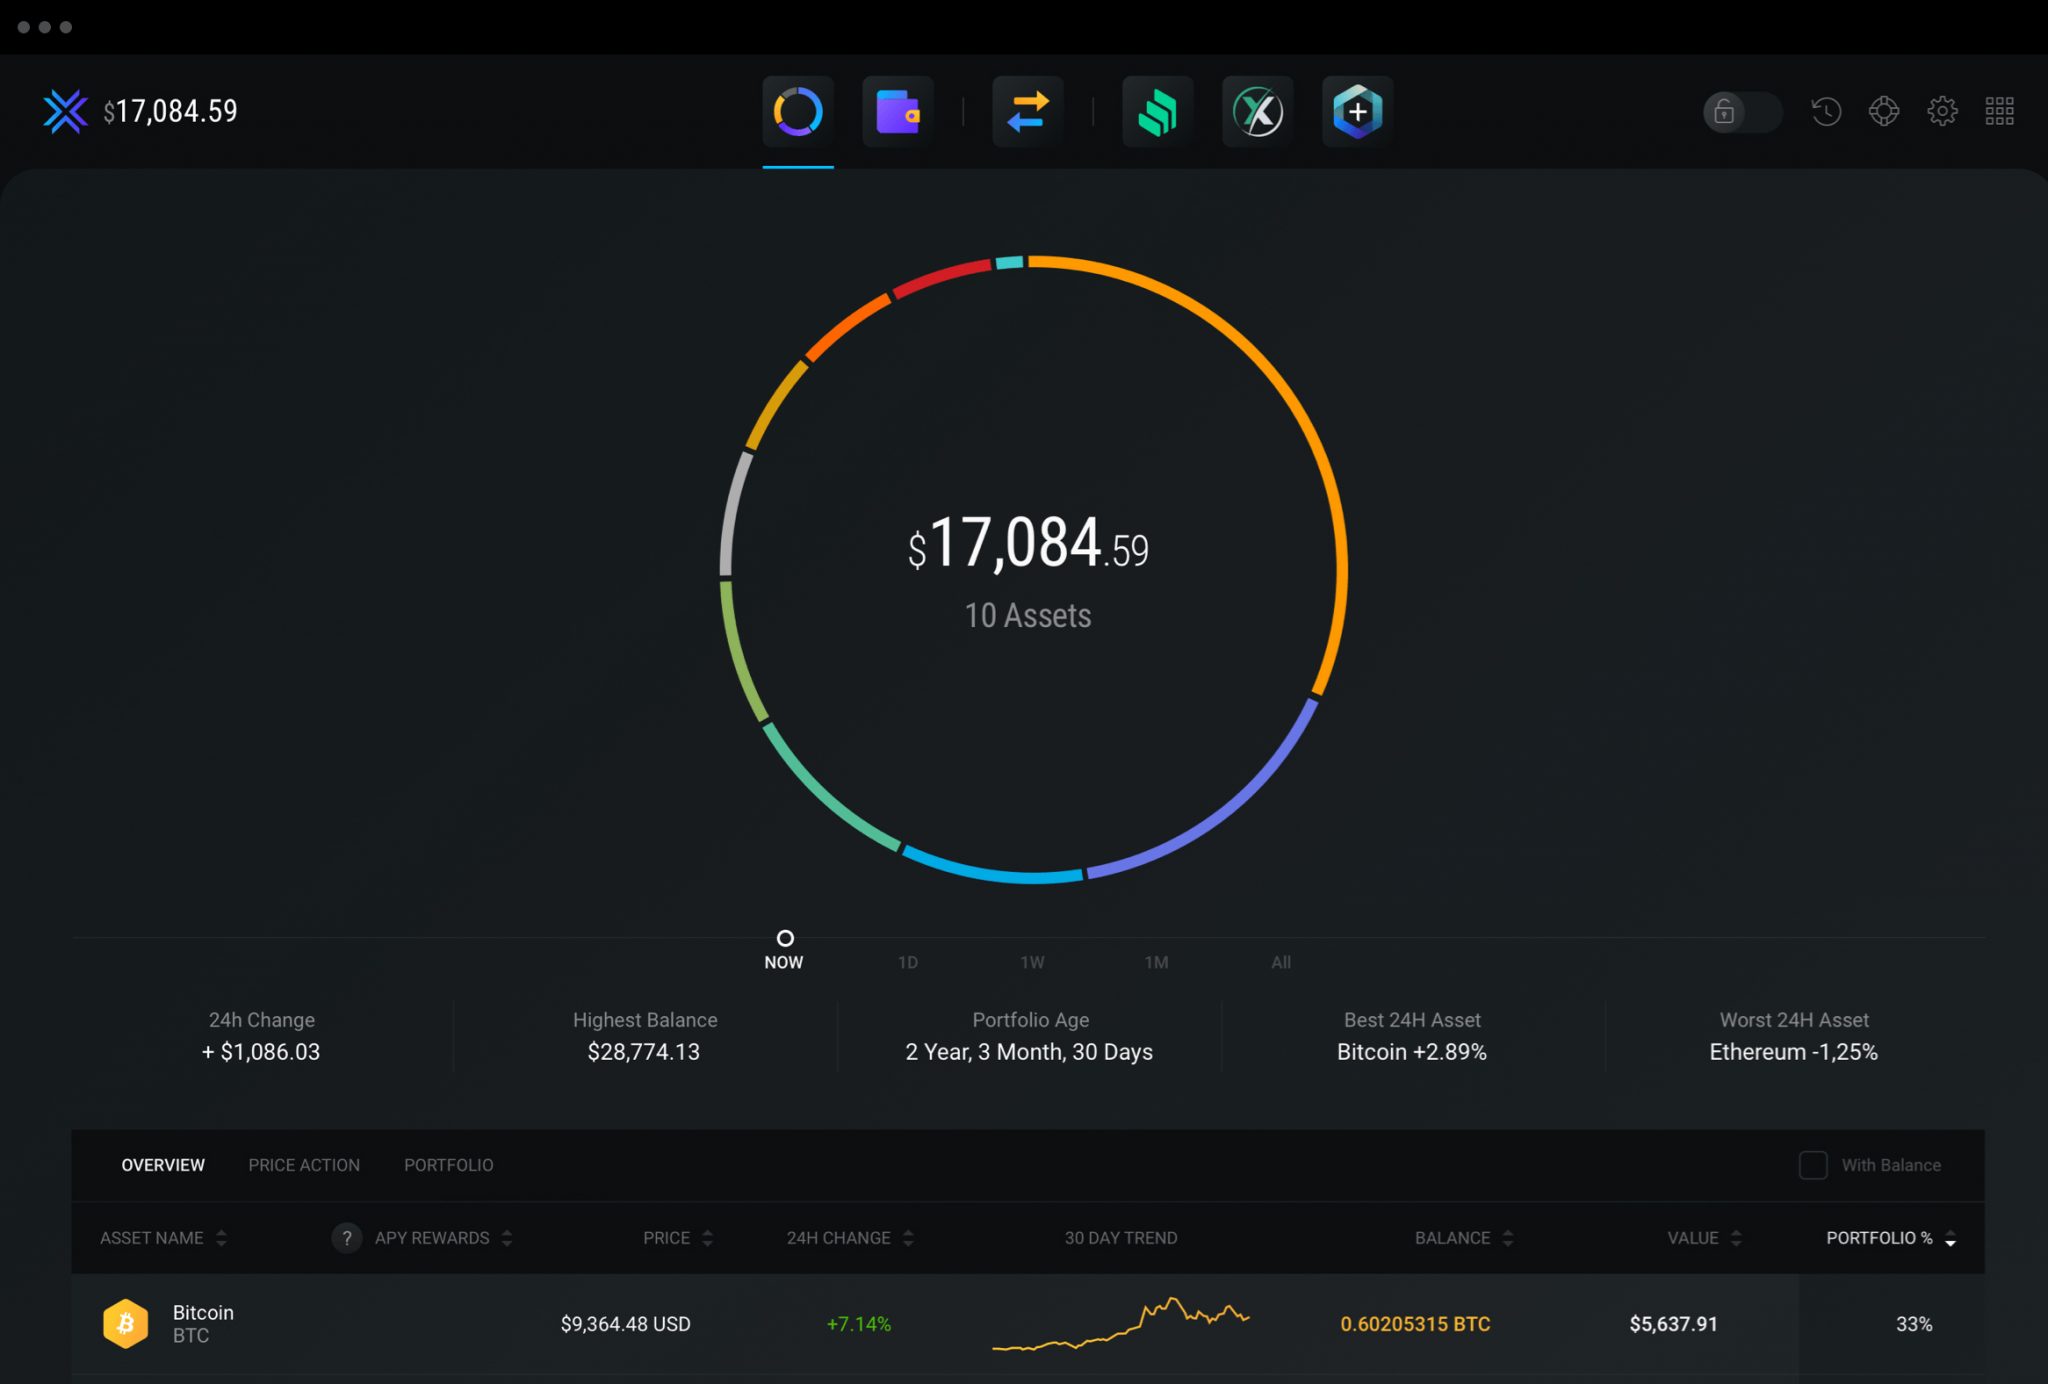The width and height of the screenshot is (2048, 1384).
Task: Open the transaction history clock icon
Action: (1826, 111)
